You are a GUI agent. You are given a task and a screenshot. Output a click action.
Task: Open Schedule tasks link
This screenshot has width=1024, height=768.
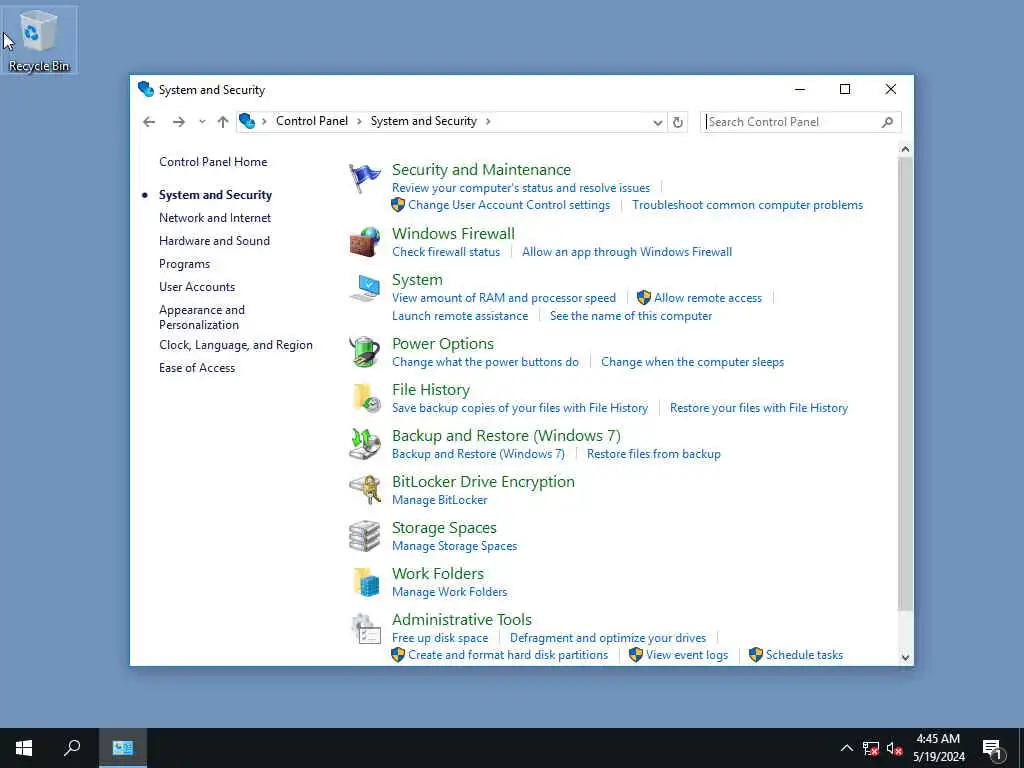(x=805, y=655)
